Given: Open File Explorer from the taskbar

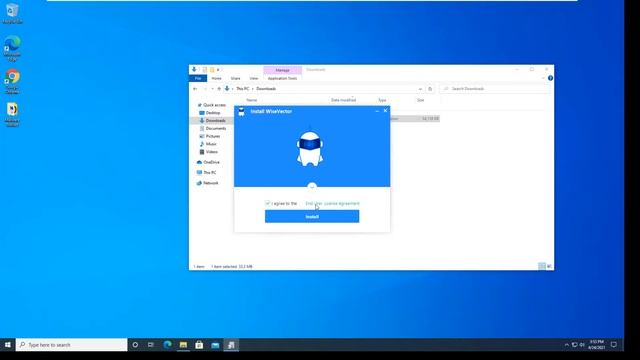Looking at the screenshot, I should coord(183,345).
